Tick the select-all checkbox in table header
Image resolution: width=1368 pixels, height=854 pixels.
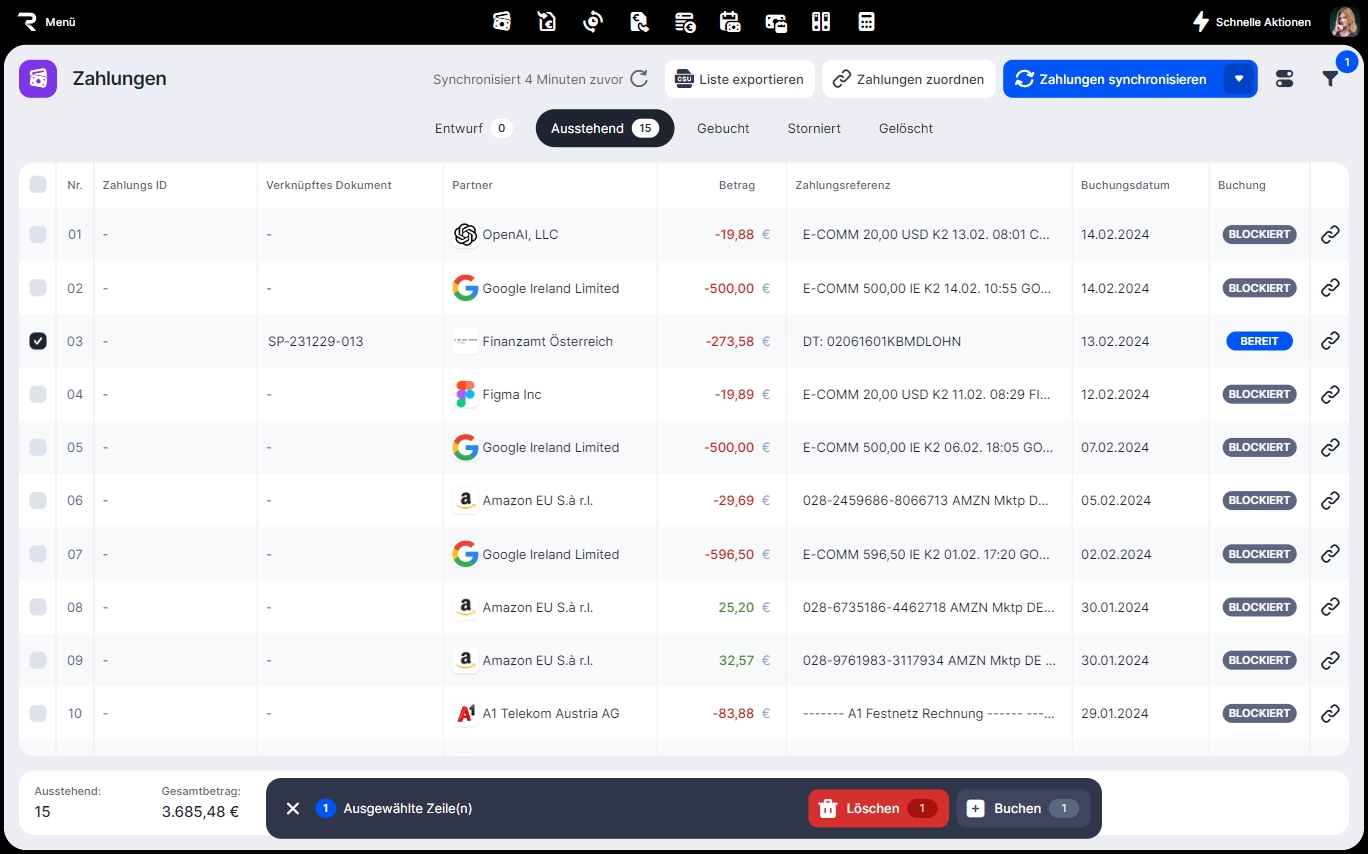38,185
